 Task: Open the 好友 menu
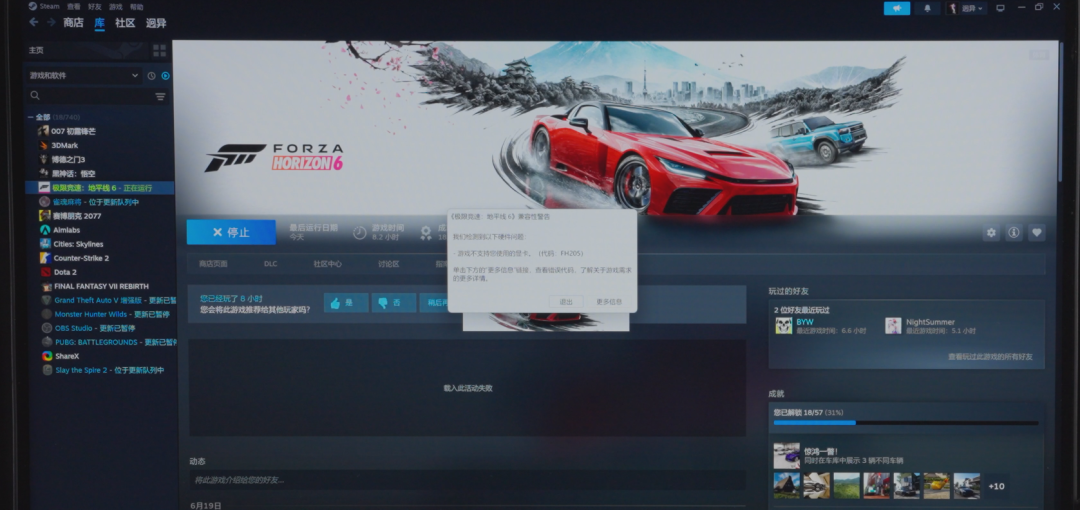95,7
